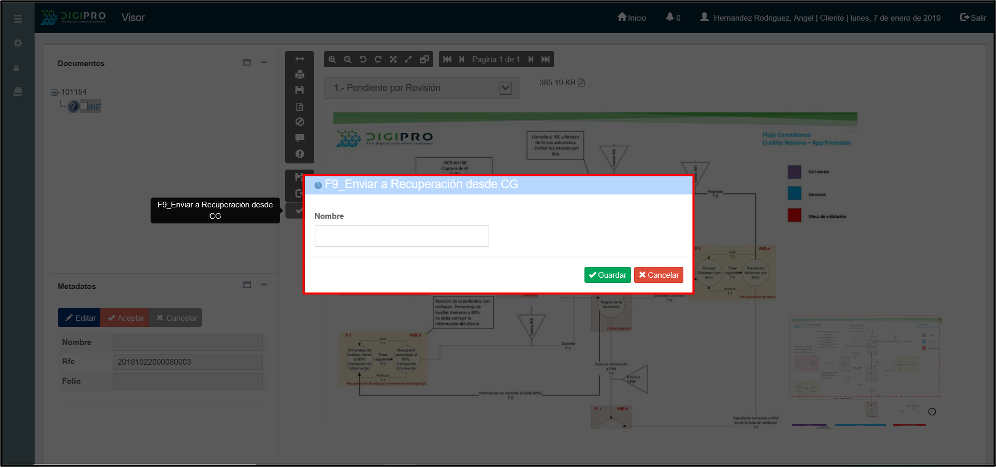Click the Editar button in Metadatos

coord(79,318)
